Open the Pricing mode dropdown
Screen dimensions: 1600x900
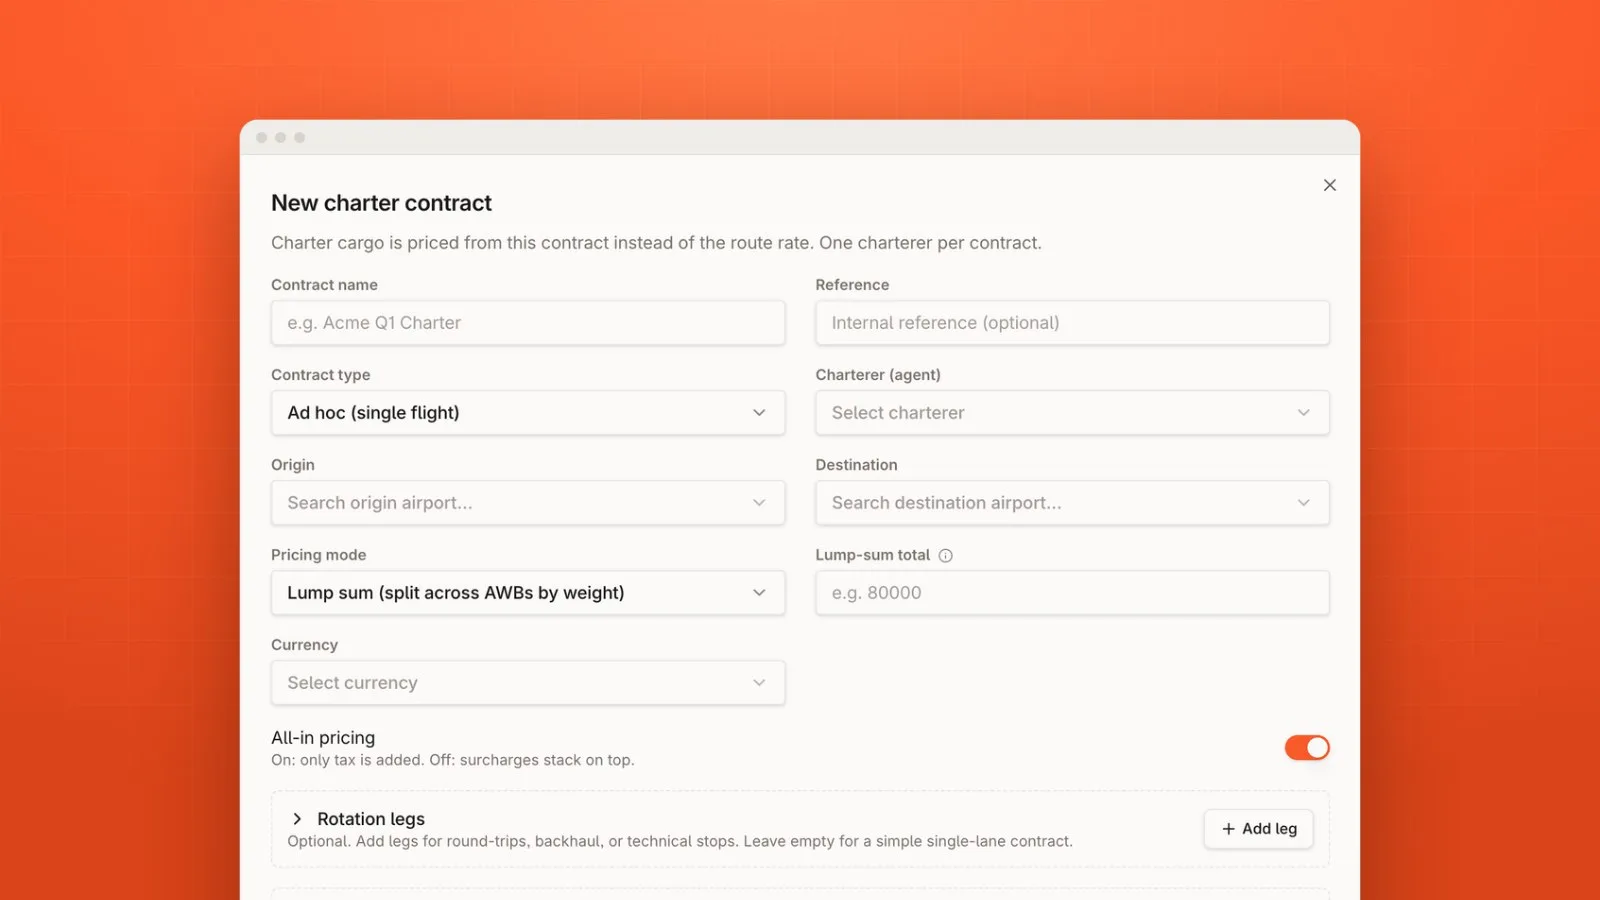(x=528, y=593)
